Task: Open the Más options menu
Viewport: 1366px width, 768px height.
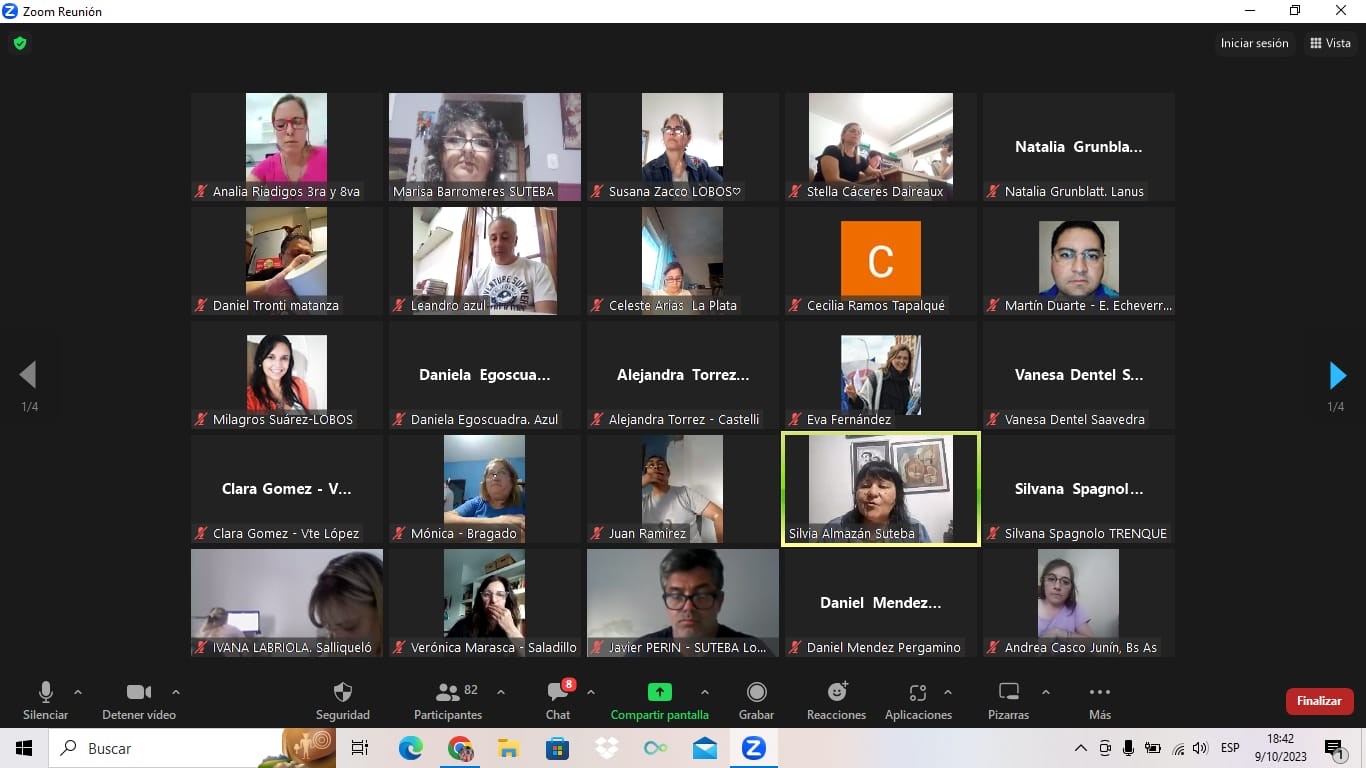Action: (1100, 700)
